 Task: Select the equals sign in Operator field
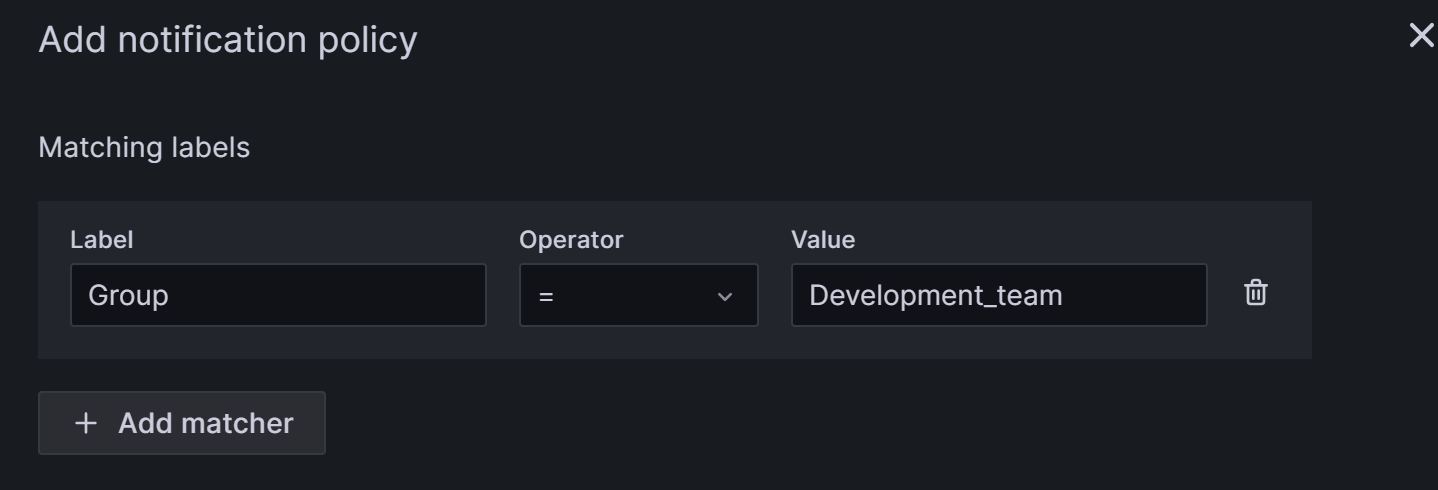click(x=547, y=296)
